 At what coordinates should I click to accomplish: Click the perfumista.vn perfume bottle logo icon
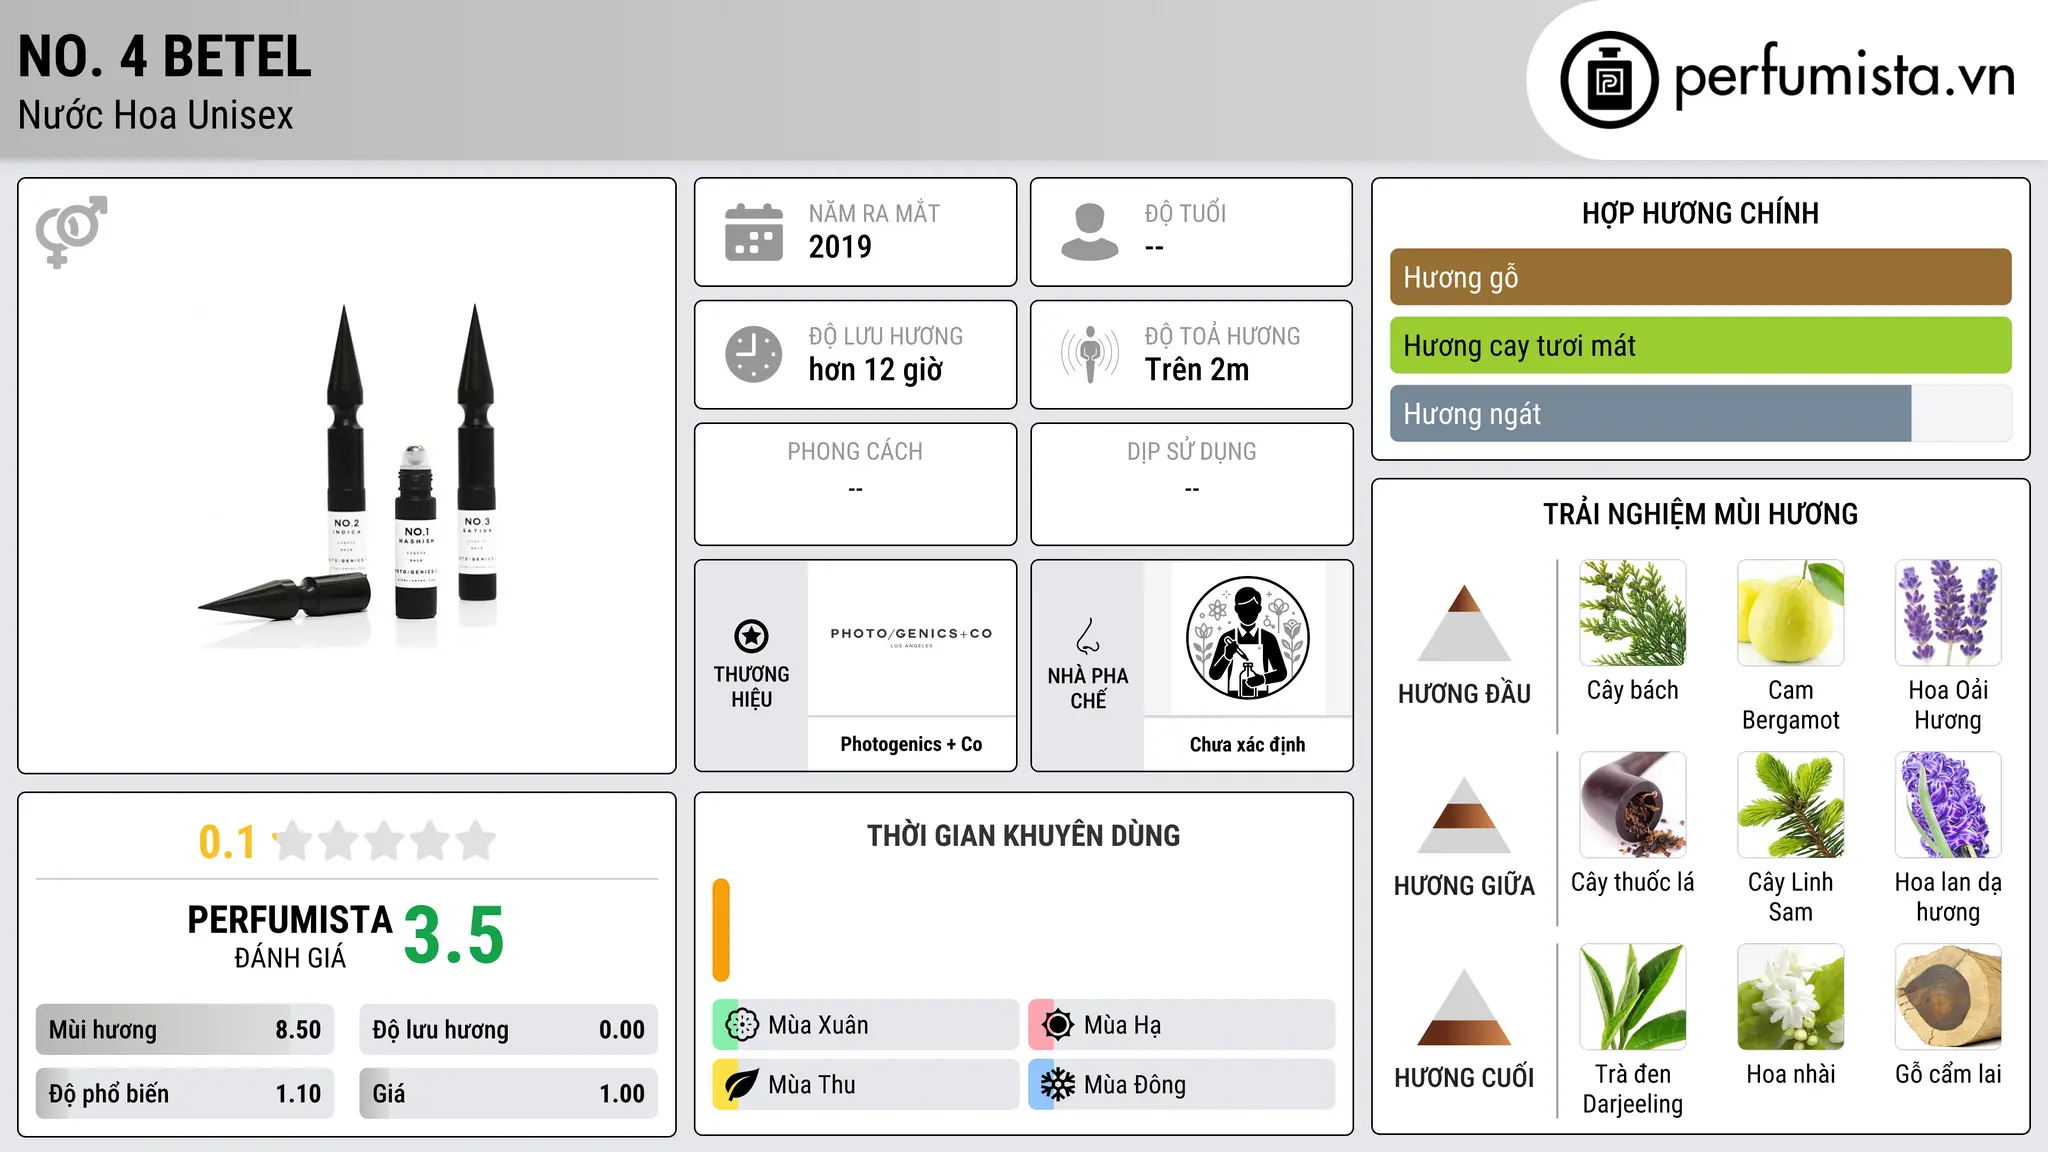(1609, 80)
